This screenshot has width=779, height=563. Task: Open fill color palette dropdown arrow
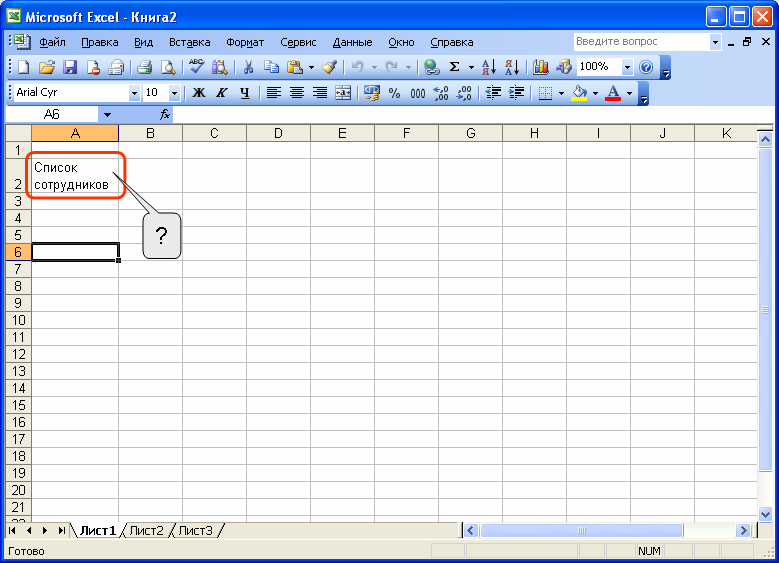595,93
